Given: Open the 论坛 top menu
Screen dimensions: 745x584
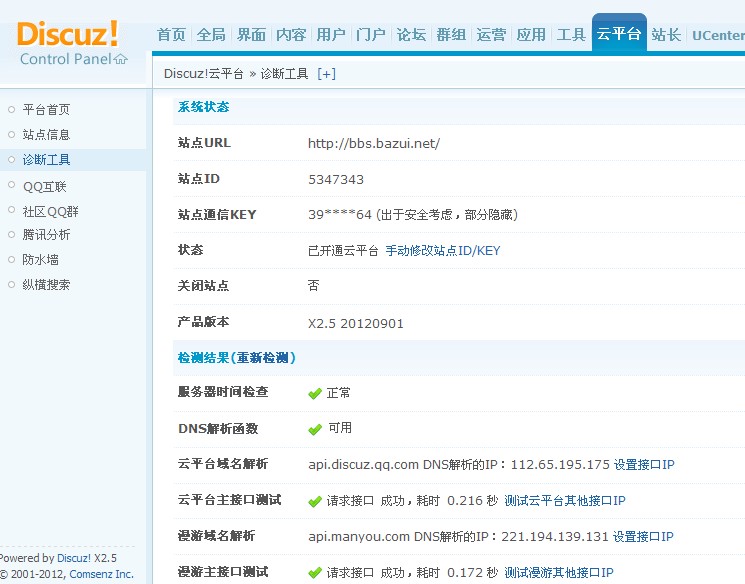Looking at the screenshot, I should [411, 35].
